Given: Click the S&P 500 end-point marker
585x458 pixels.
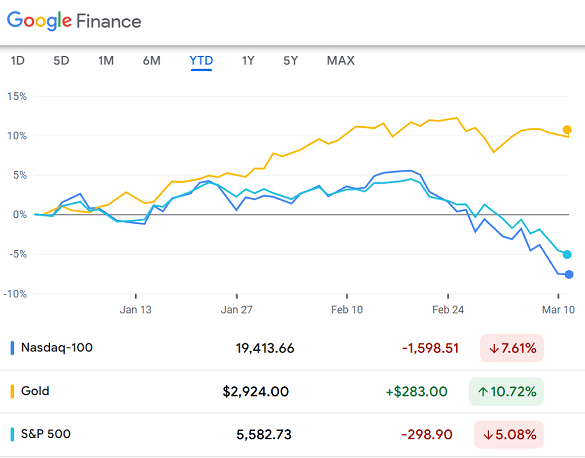Looking at the screenshot, I should 567,255.
